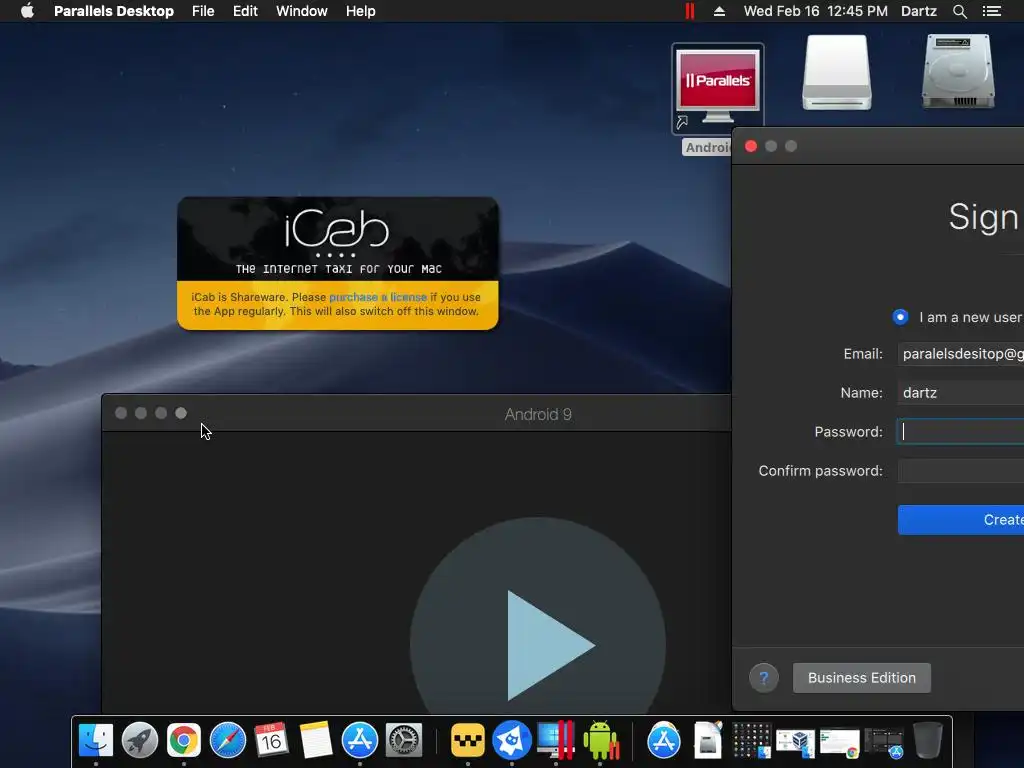
Task: Select internal hard disk desktop icon
Action: point(957,71)
